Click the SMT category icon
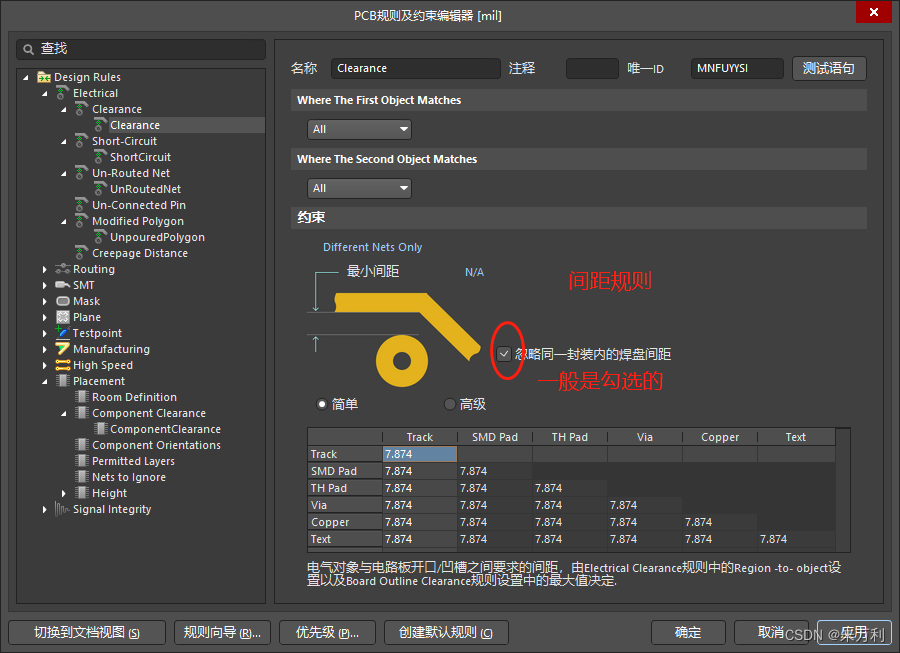Screen dimensions: 900x653 tap(63, 285)
